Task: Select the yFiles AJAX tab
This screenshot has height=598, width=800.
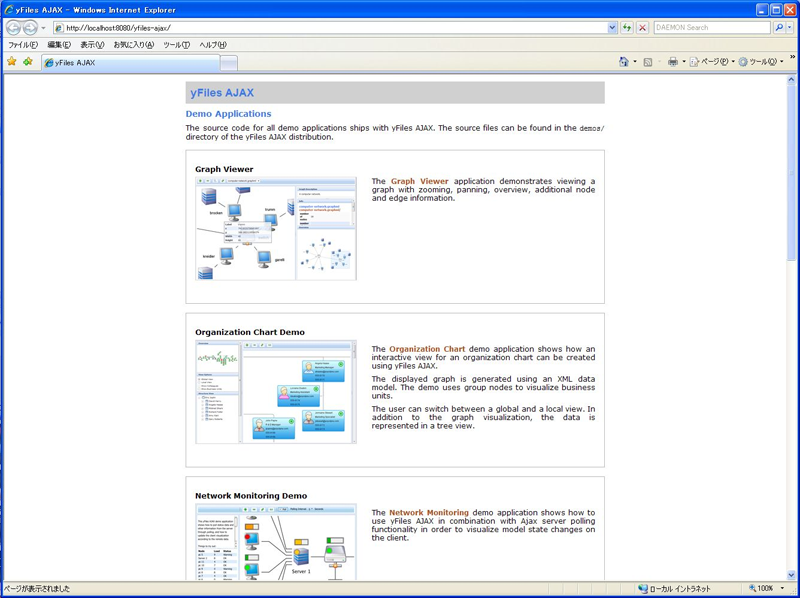Action: [x=130, y=63]
